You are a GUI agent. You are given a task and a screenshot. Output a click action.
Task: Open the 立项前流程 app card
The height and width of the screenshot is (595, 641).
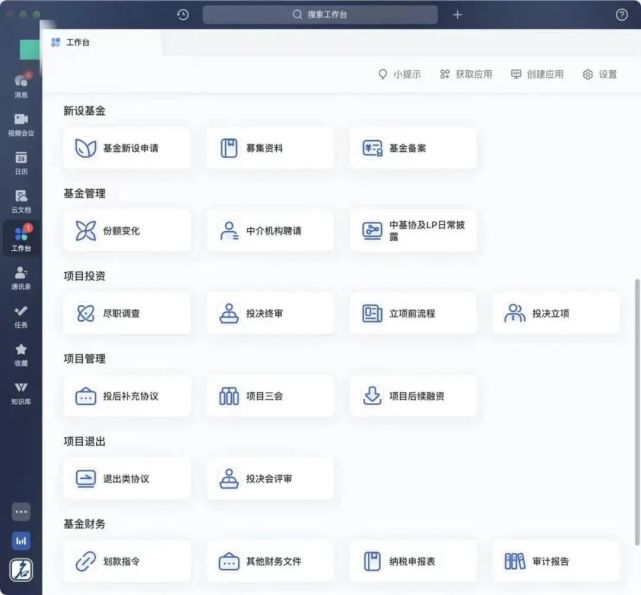click(x=413, y=313)
